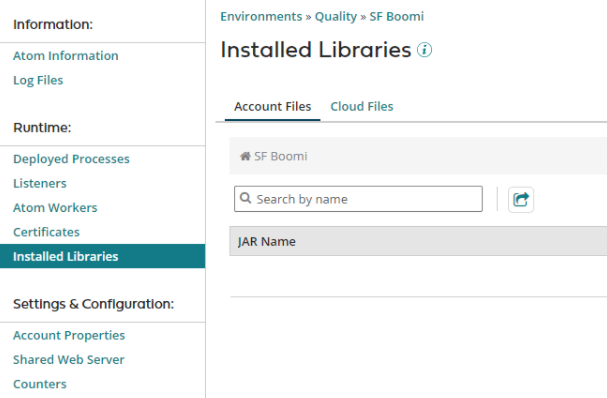607x398 pixels.
Task: Open the Listeners section
Action: tap(40, 184)
